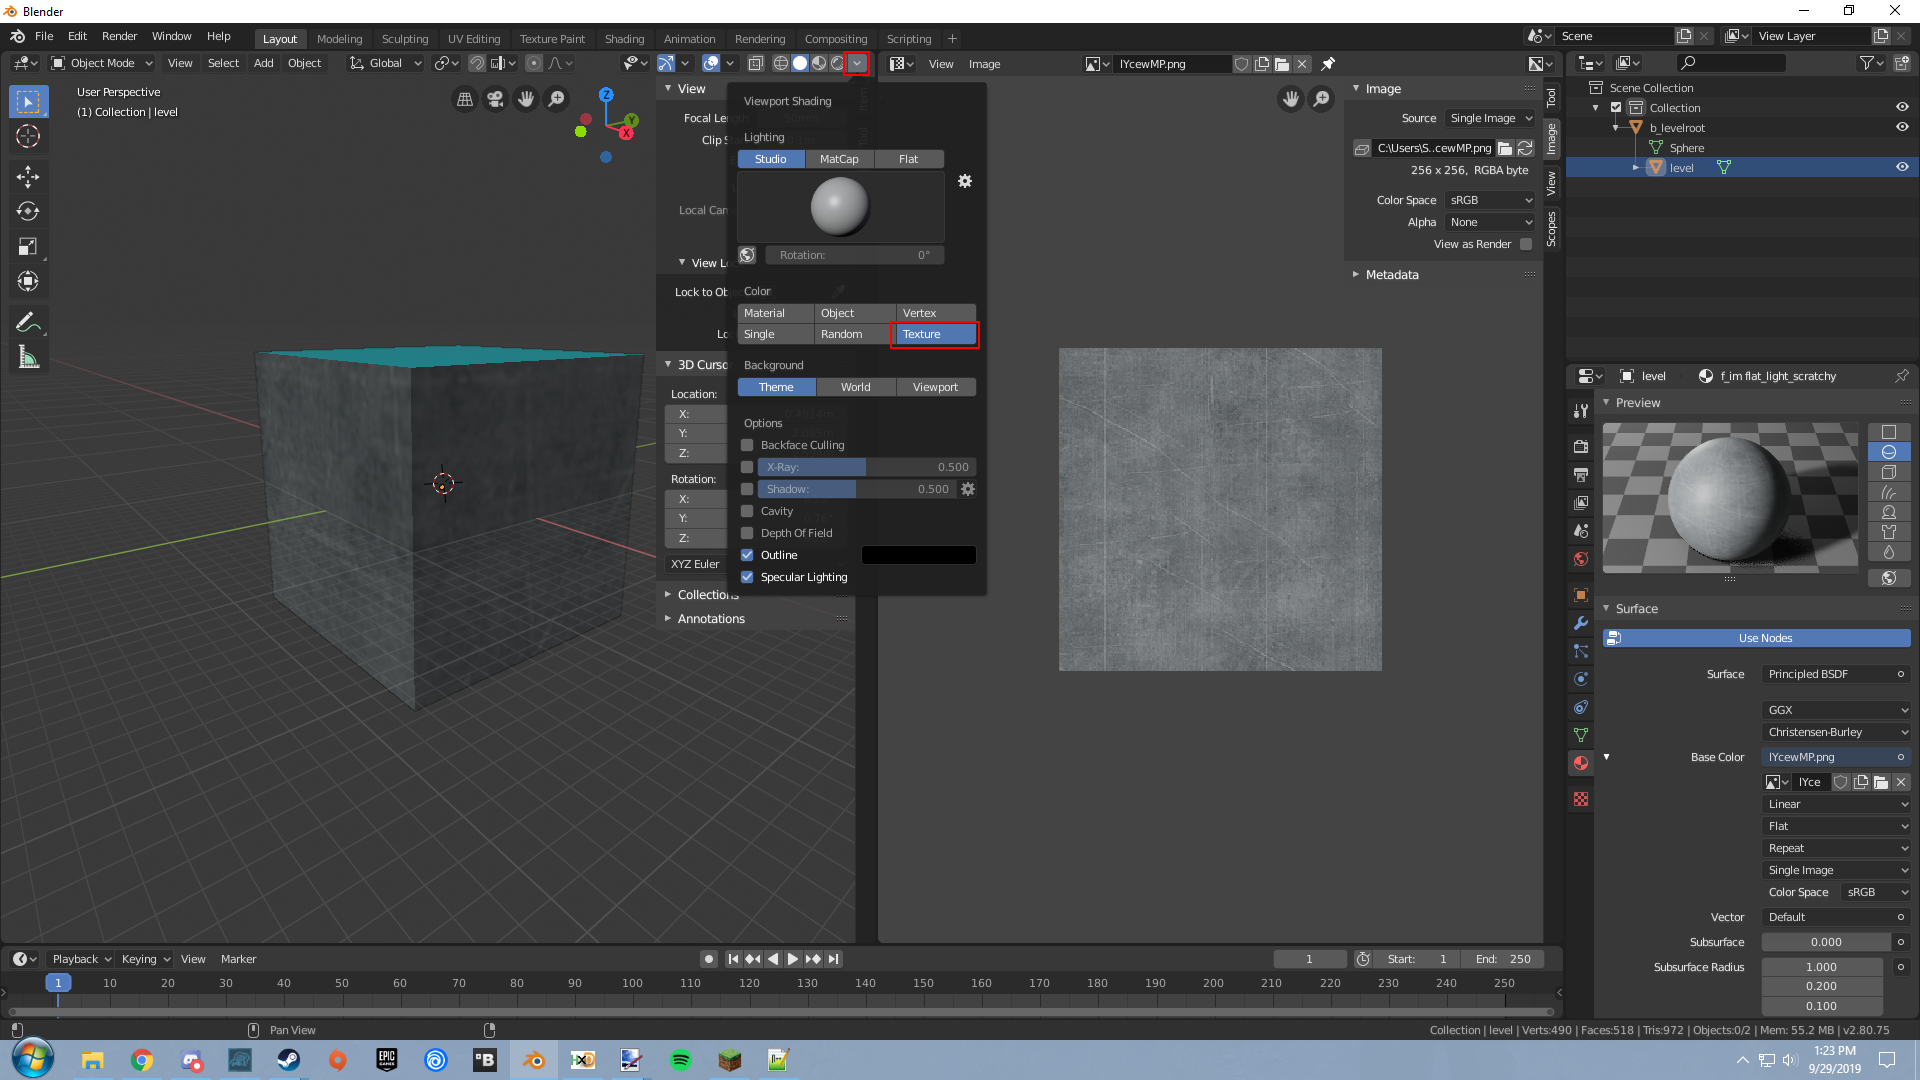Click the play animation button in timeline
This screenshot has width=1920, height=1080.
[x=792, y=959]
